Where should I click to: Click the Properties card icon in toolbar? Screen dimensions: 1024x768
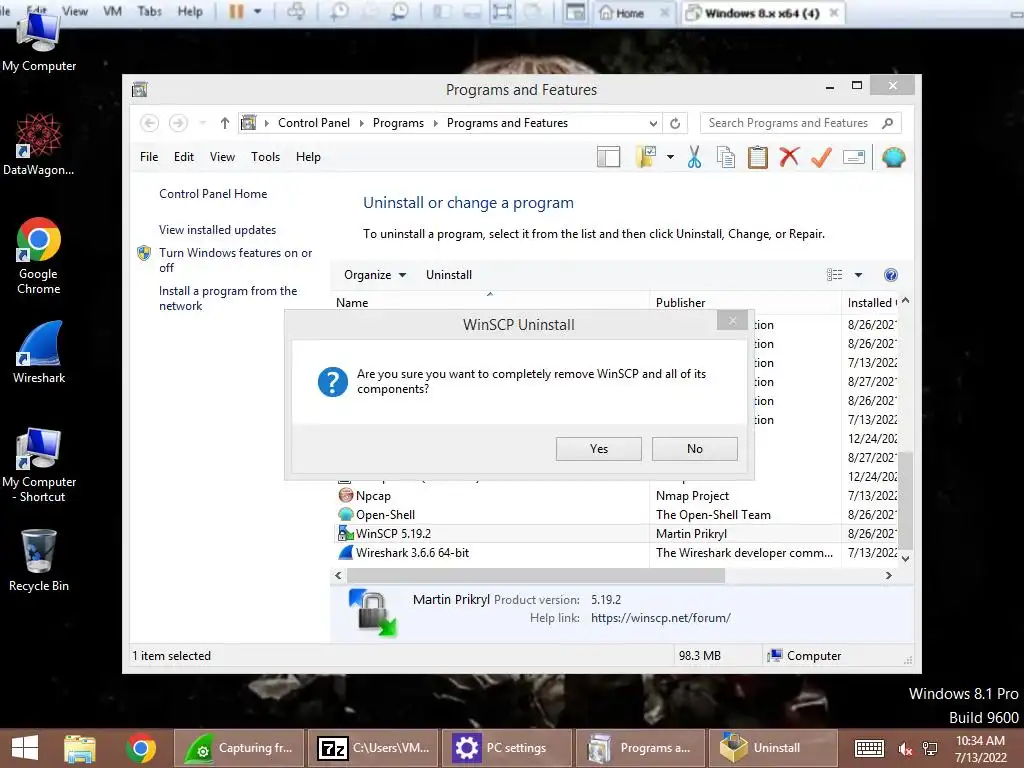[x=854, y=157]
